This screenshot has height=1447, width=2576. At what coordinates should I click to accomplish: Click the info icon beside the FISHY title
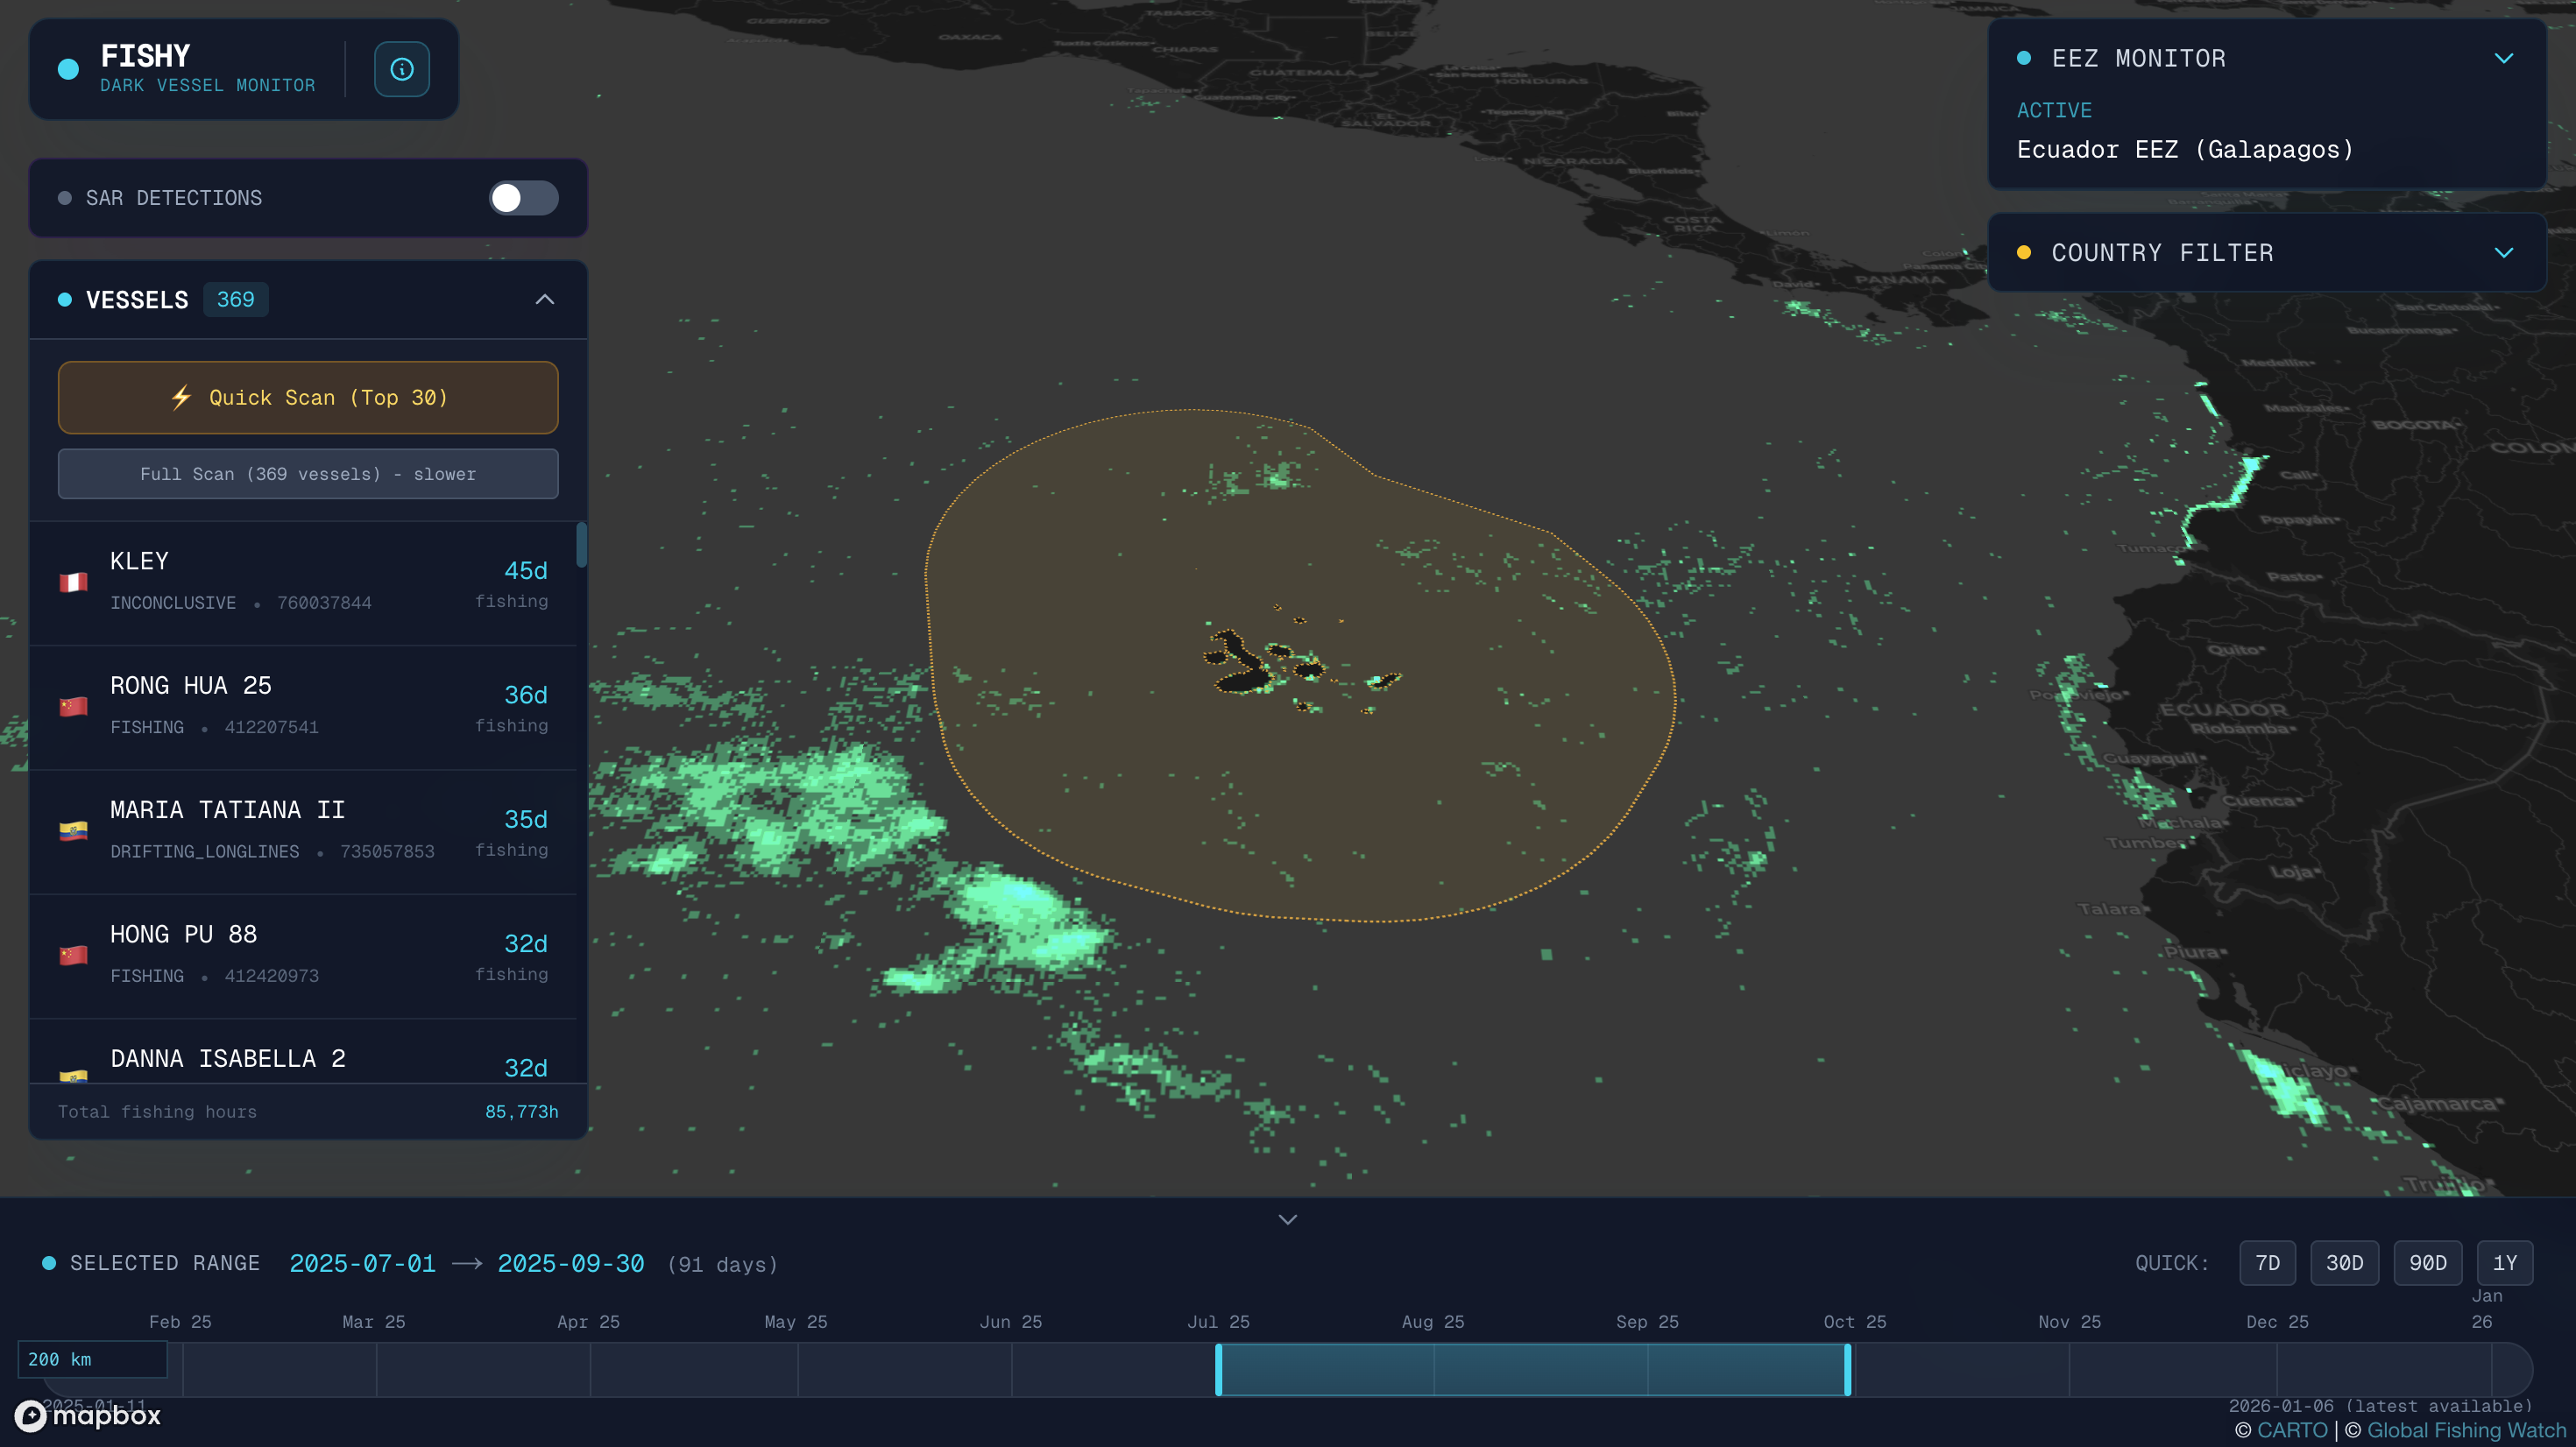coord(401,69)
